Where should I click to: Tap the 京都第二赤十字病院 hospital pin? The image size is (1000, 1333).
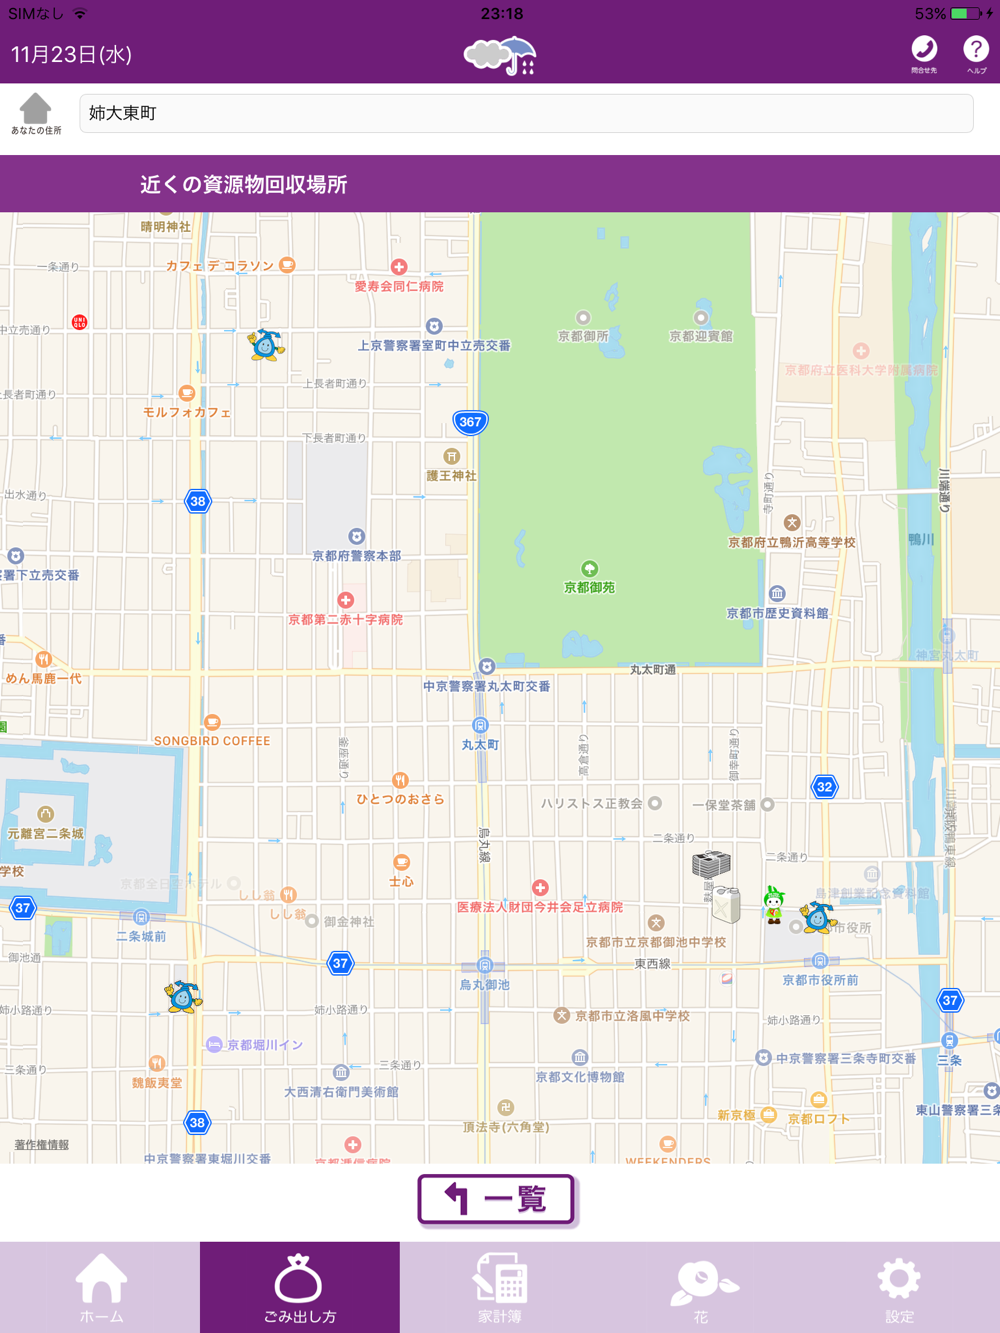coord(346,600)
